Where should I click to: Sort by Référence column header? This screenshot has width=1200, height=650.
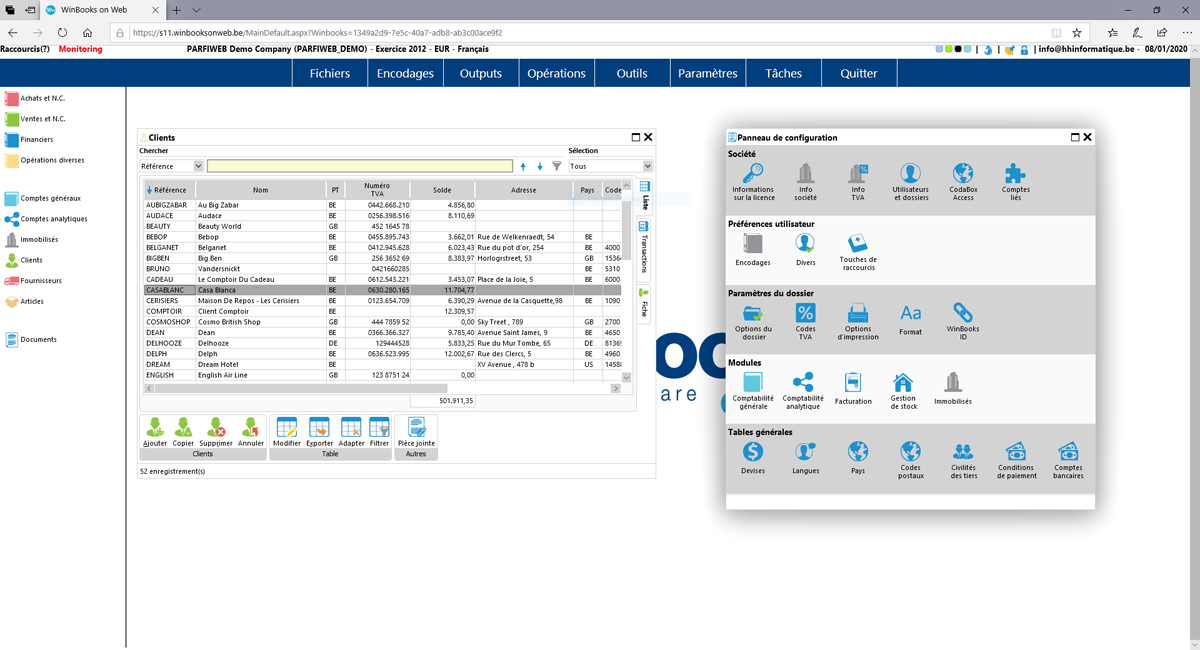point(170,190)
